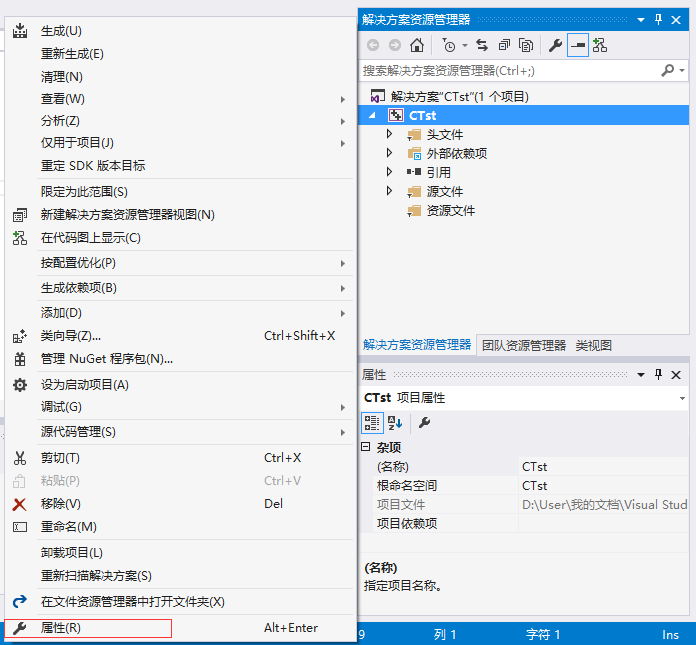Open the 查看(W) submenu
The image size is (696, 645).
(180, 99)
